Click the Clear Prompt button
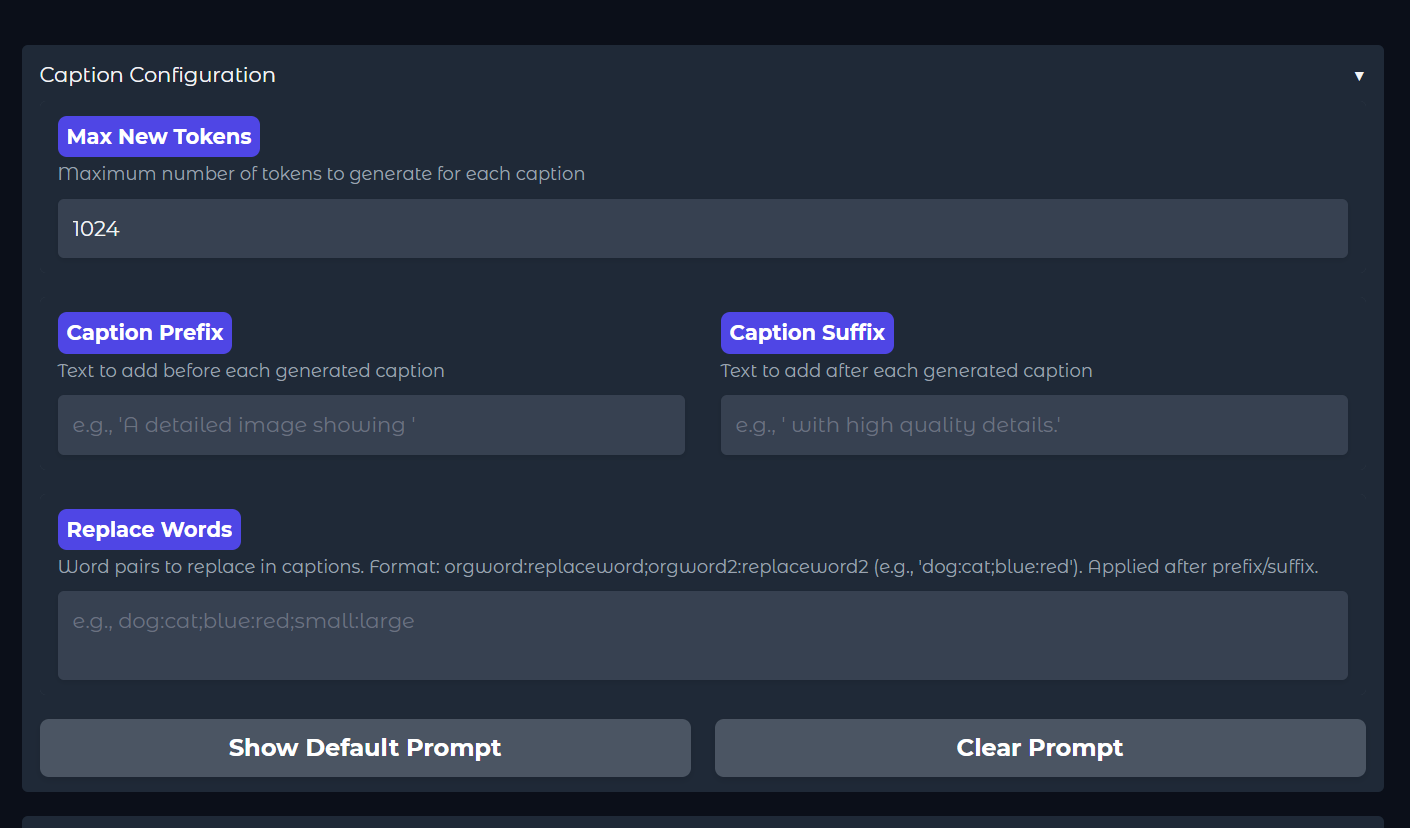 pos(1039,747)
